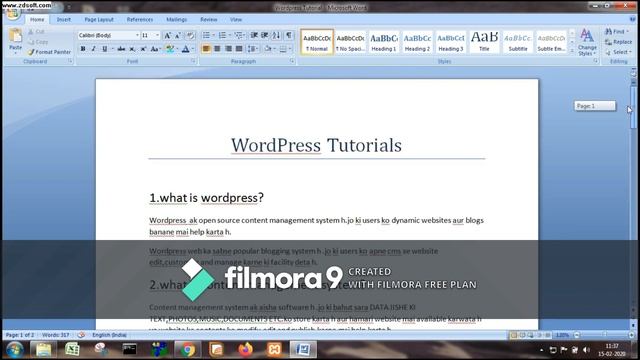
Task: Click the Shrink Font icon
Action: click(178, 36)
